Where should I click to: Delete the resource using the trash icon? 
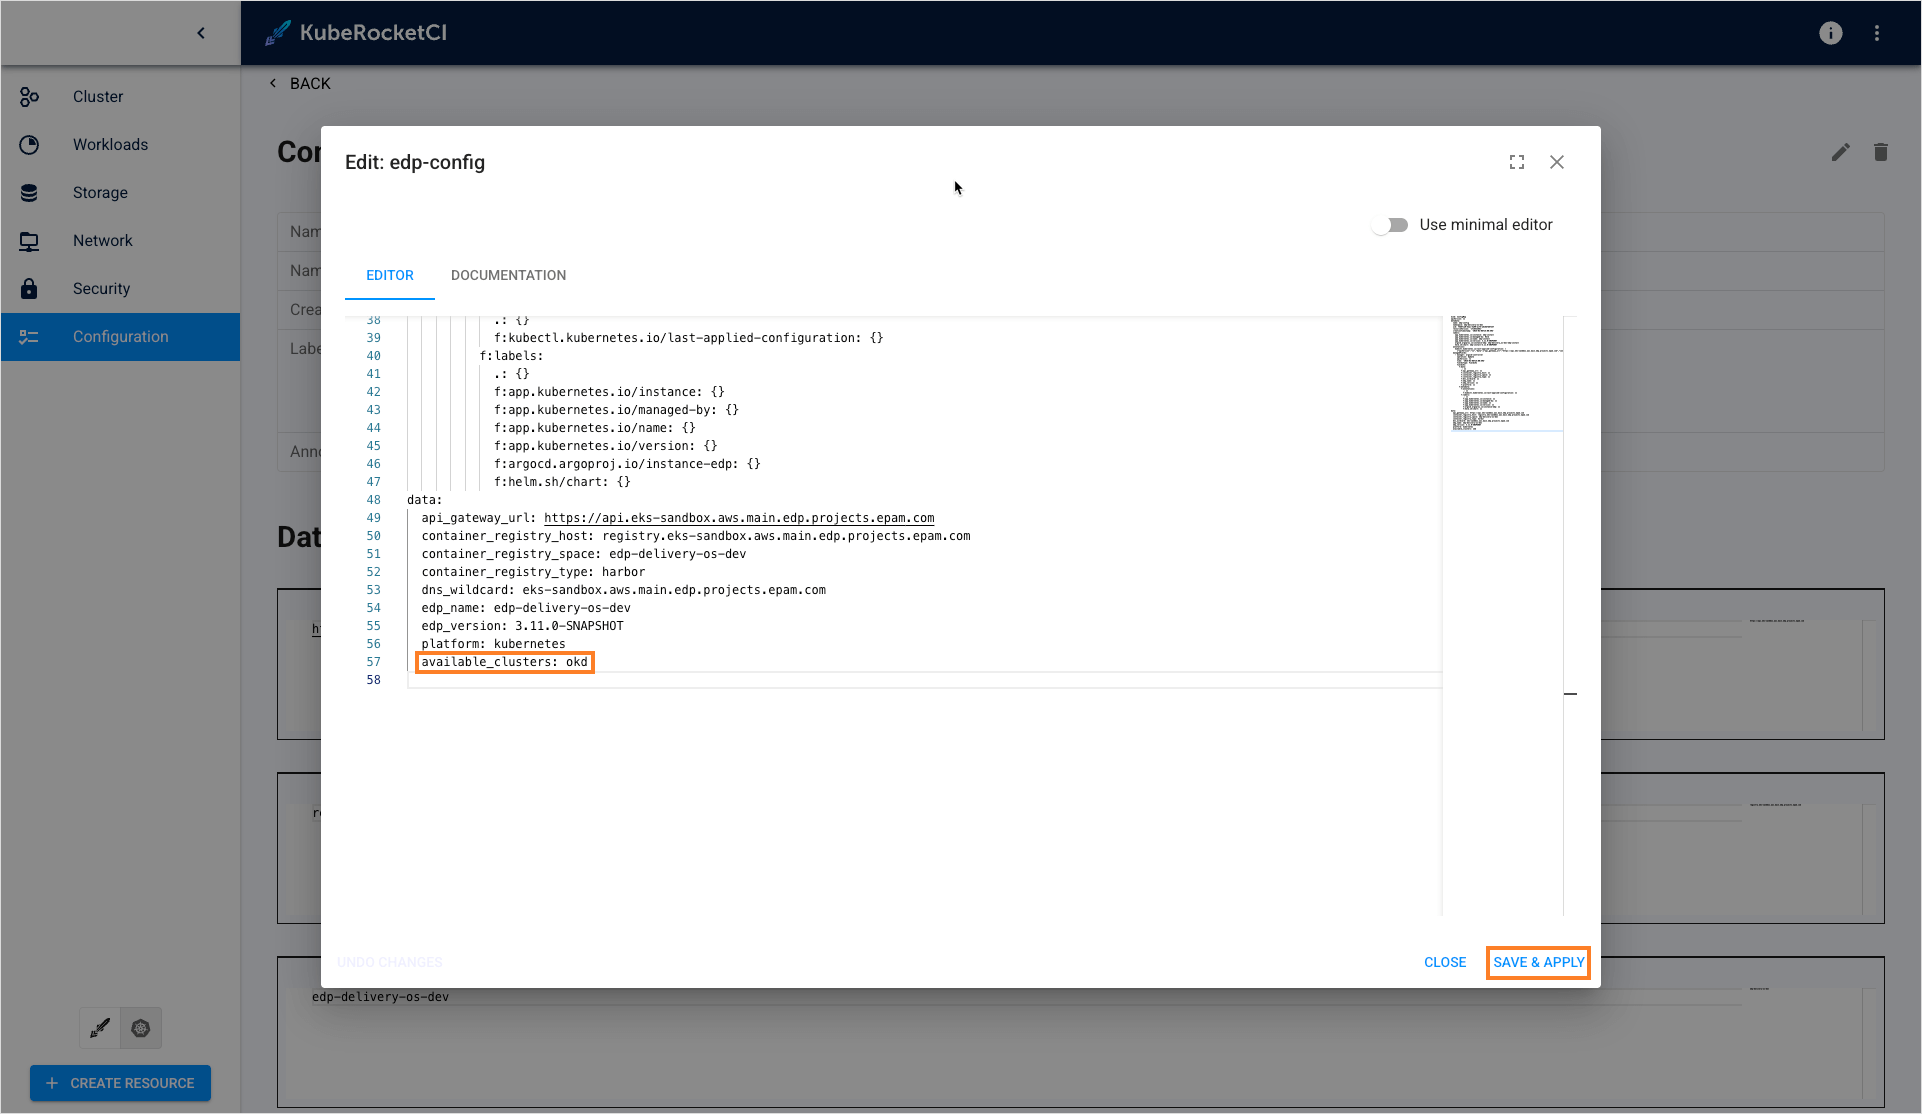tap(1881, 152)
